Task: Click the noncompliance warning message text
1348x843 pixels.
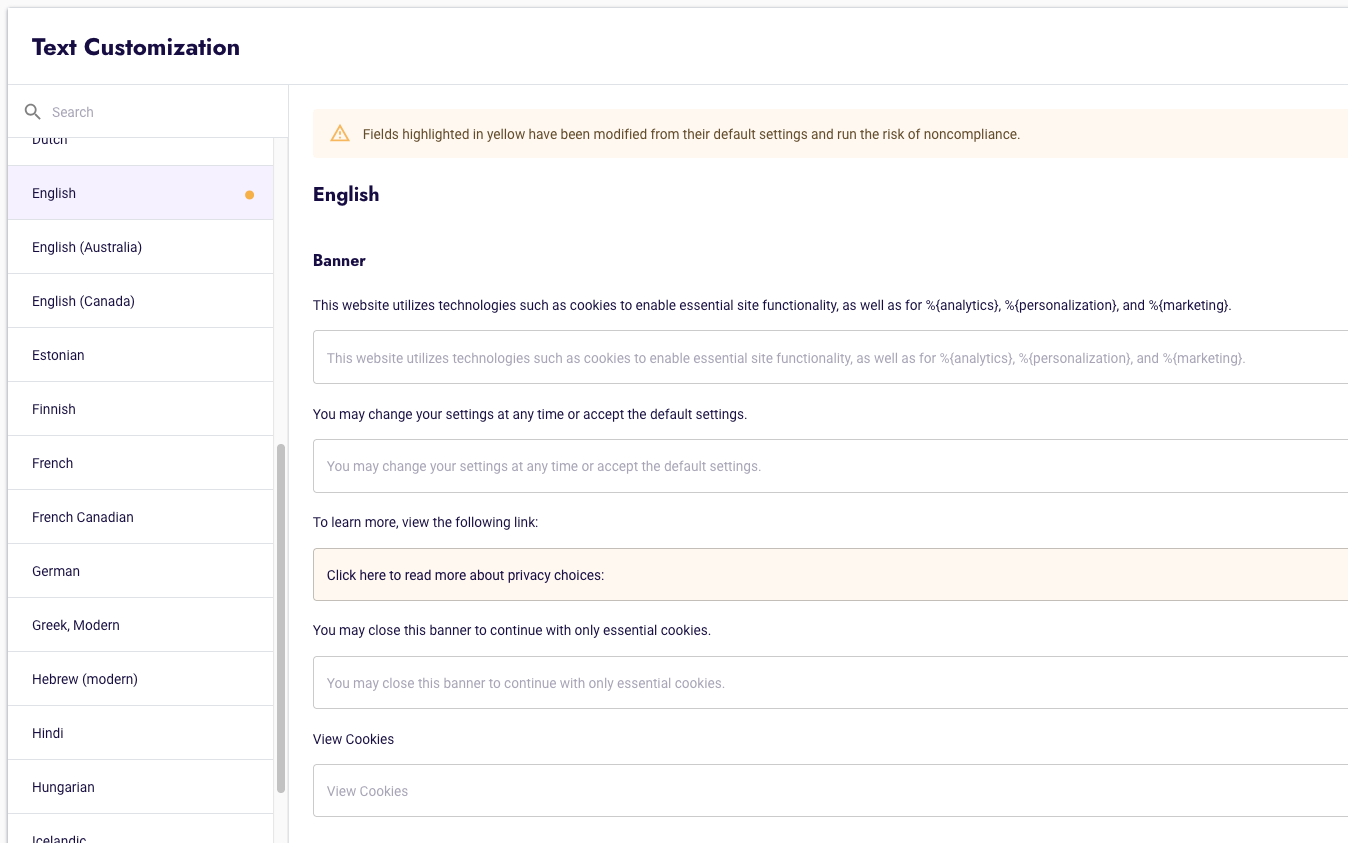Action: [691, 134]
